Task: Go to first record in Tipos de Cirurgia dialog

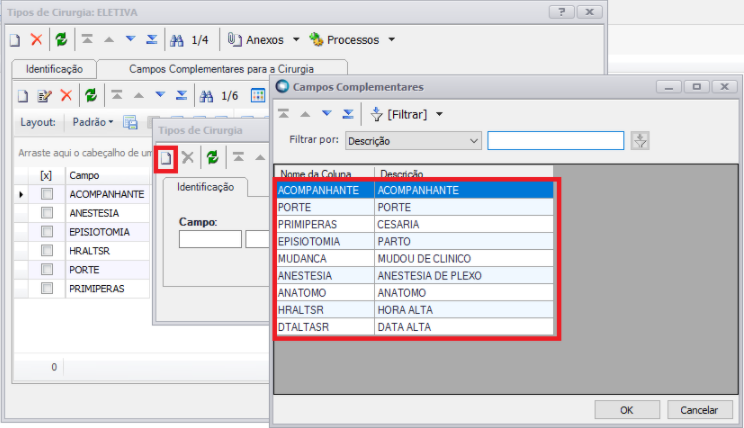Action: tap(238, 157)
